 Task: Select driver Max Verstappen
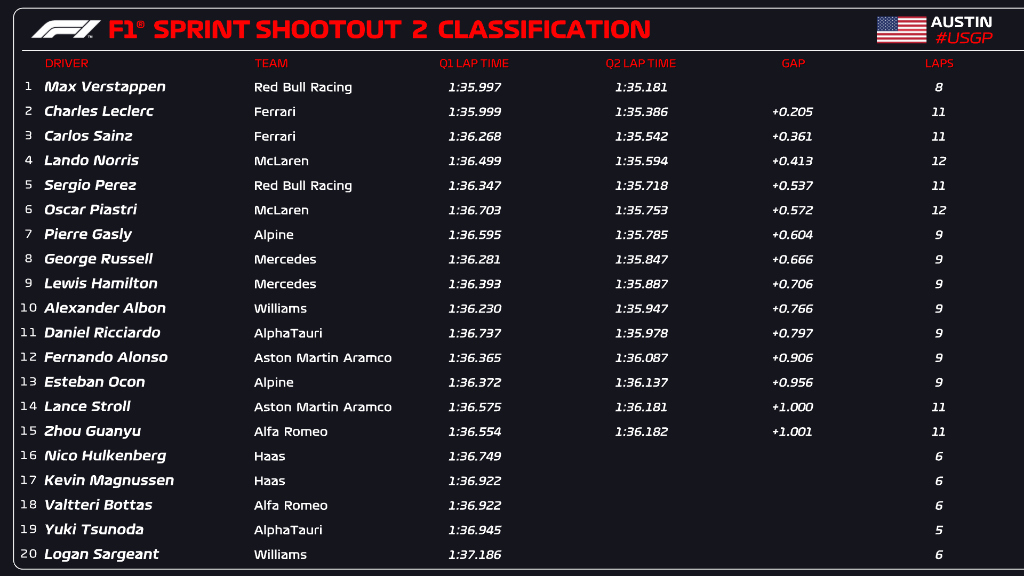pyautogui.click(x=105, y=87)
